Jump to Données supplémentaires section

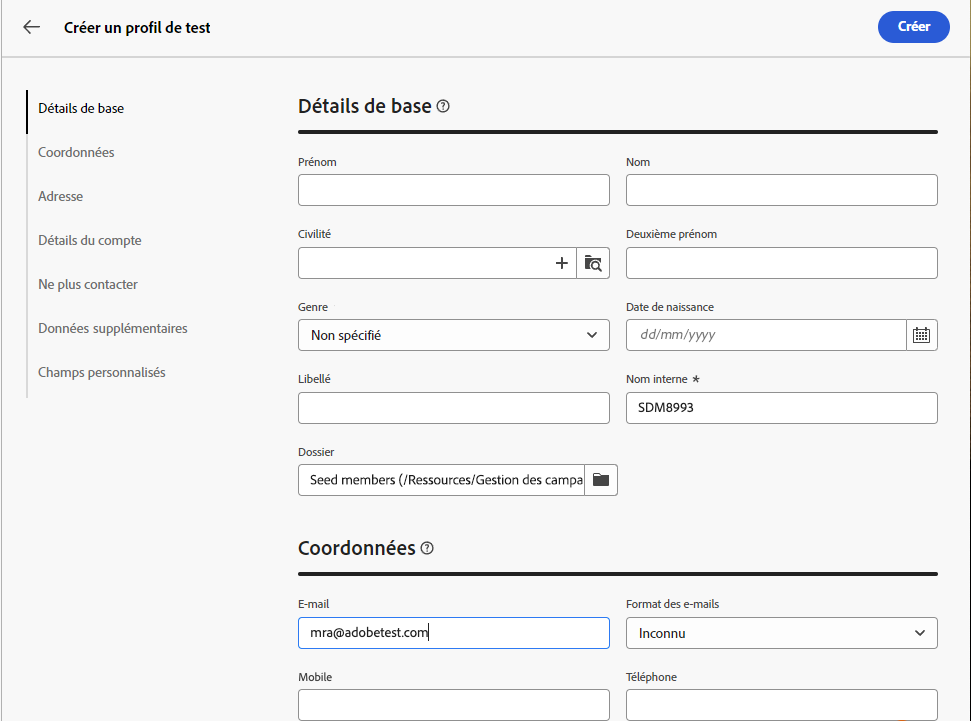112,328
